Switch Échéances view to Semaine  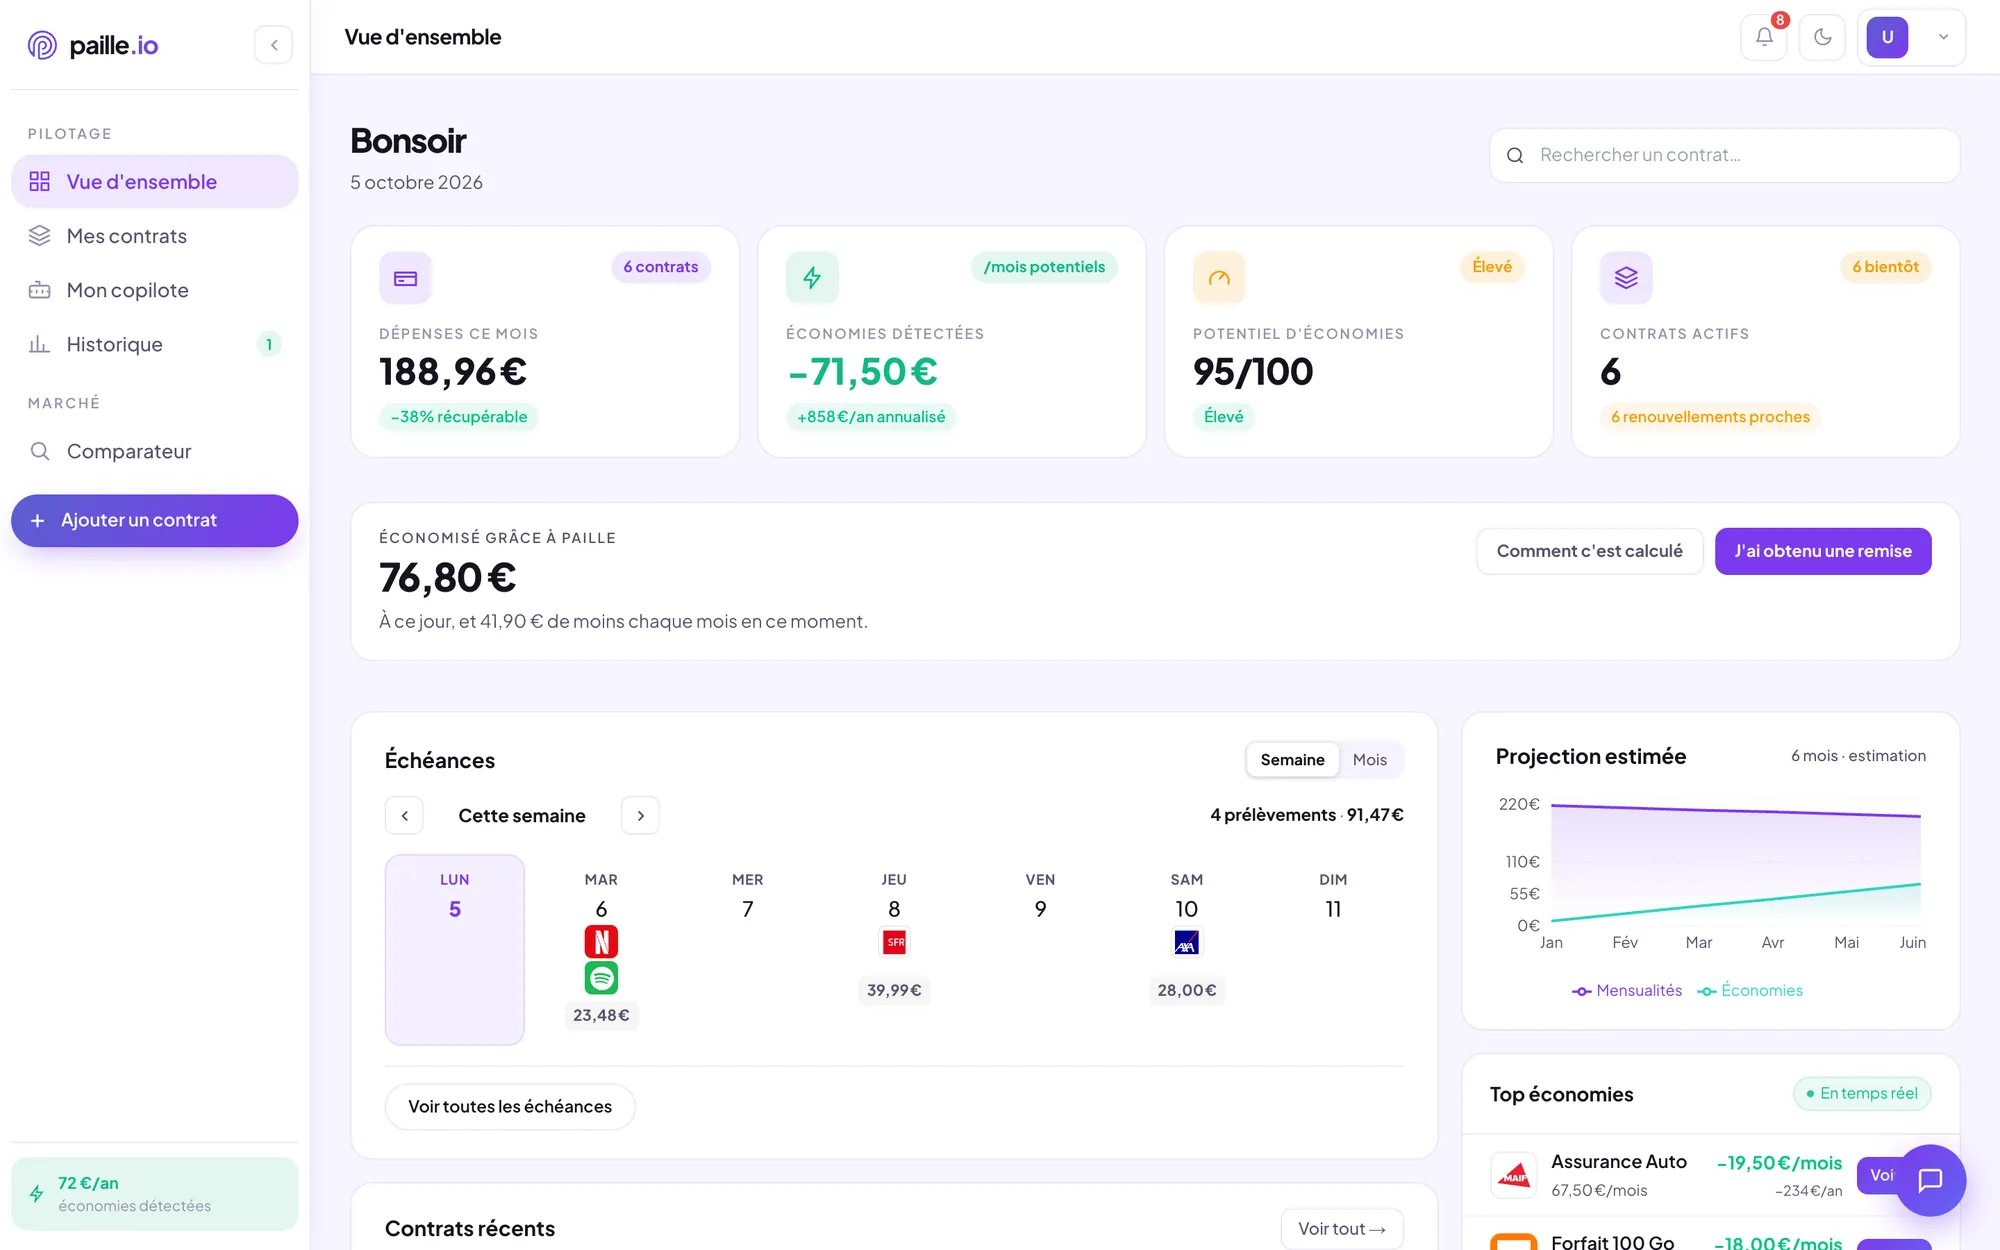pos(1292,760)
